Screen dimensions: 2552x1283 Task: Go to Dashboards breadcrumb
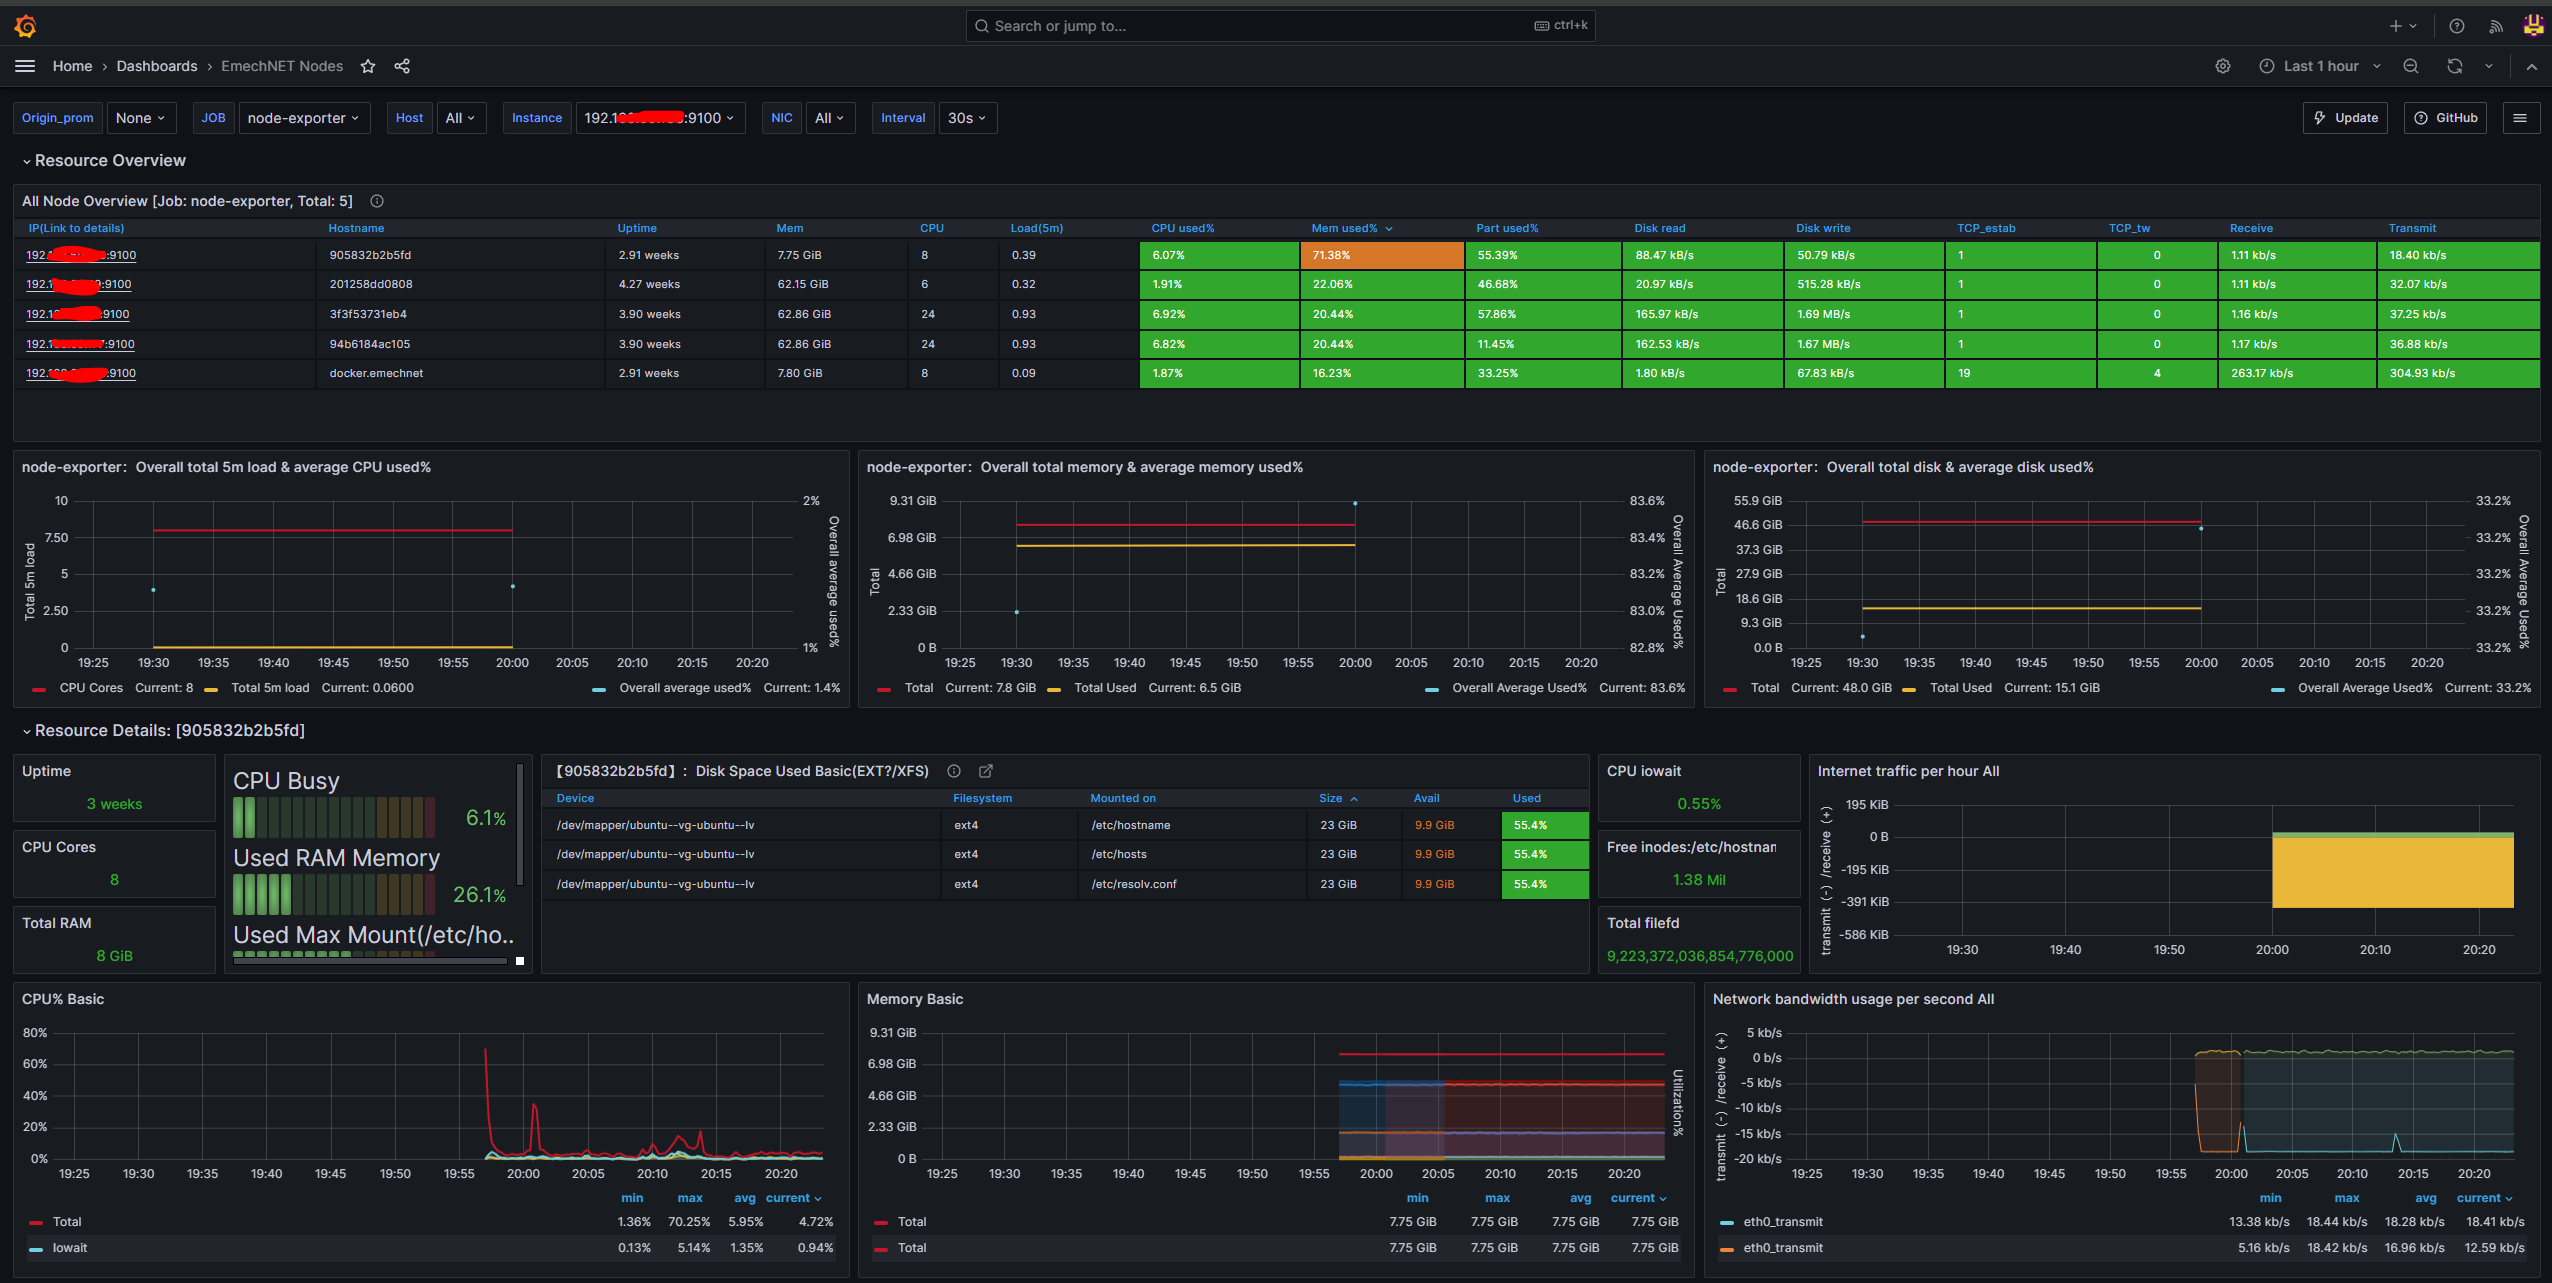click(x=157, y=66)
